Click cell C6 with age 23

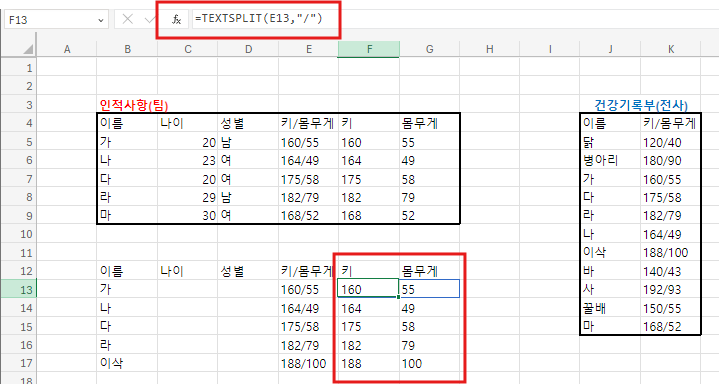pos(188,161)
